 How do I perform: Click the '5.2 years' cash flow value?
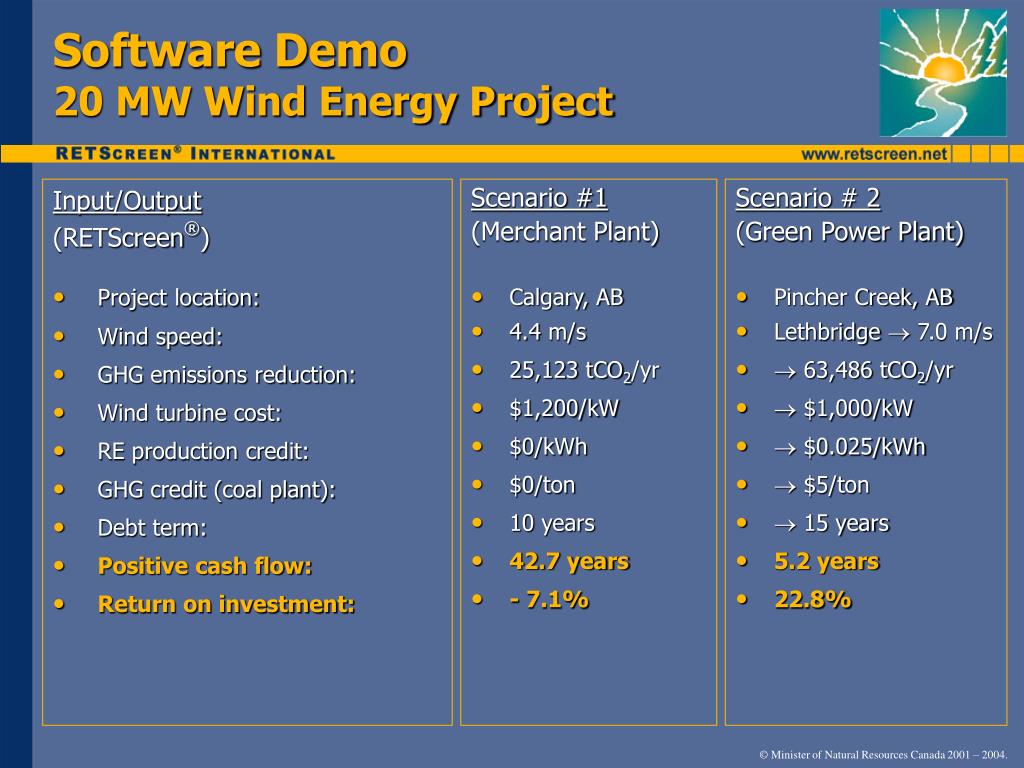point(827,562)
